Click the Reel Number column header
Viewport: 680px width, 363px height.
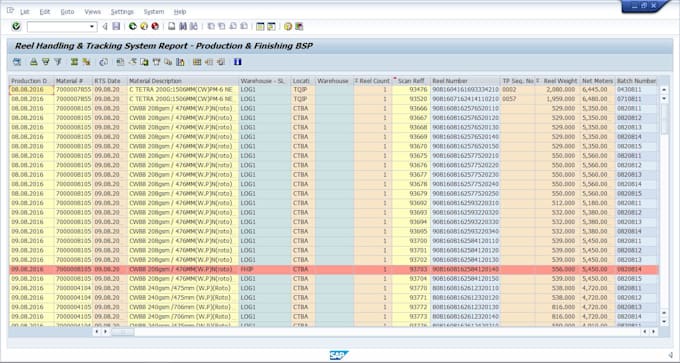[465, 81]
